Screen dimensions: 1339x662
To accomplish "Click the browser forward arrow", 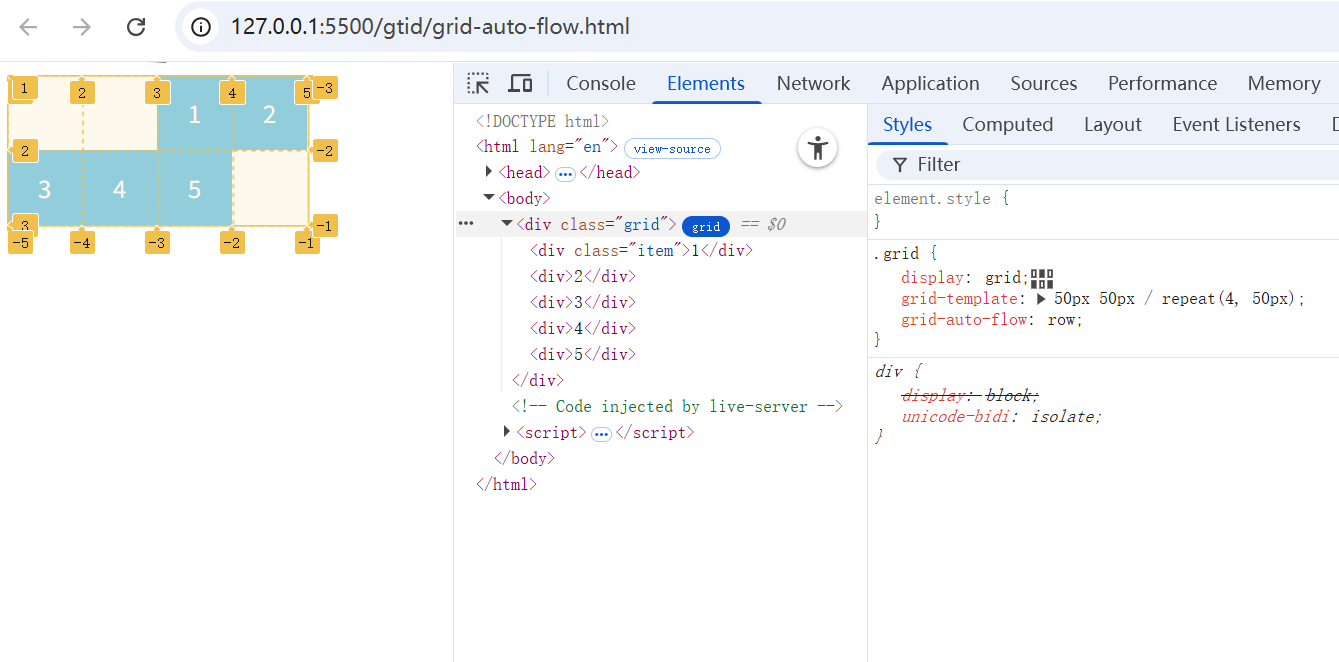I will tap(82, 27).
